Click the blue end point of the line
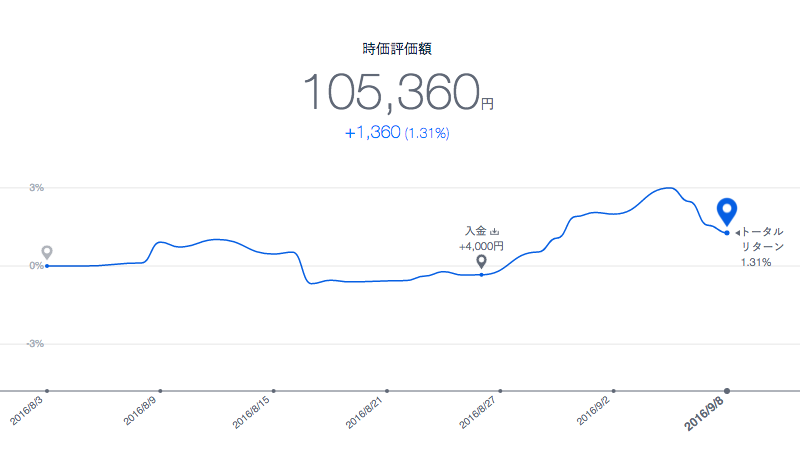Screen dimensions: 800x450 (x=727, y=233)
